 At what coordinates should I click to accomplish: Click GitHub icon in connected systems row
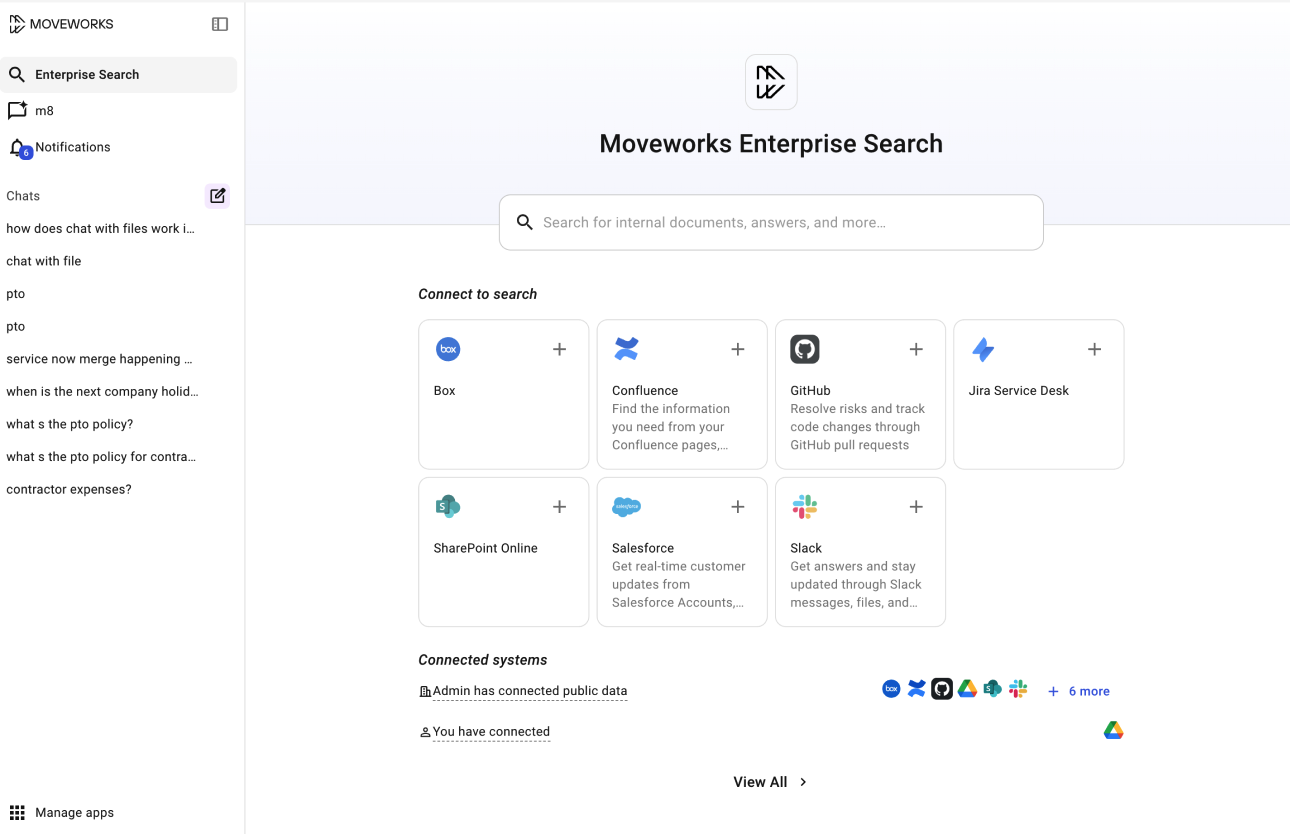click(x=942, y=689)
